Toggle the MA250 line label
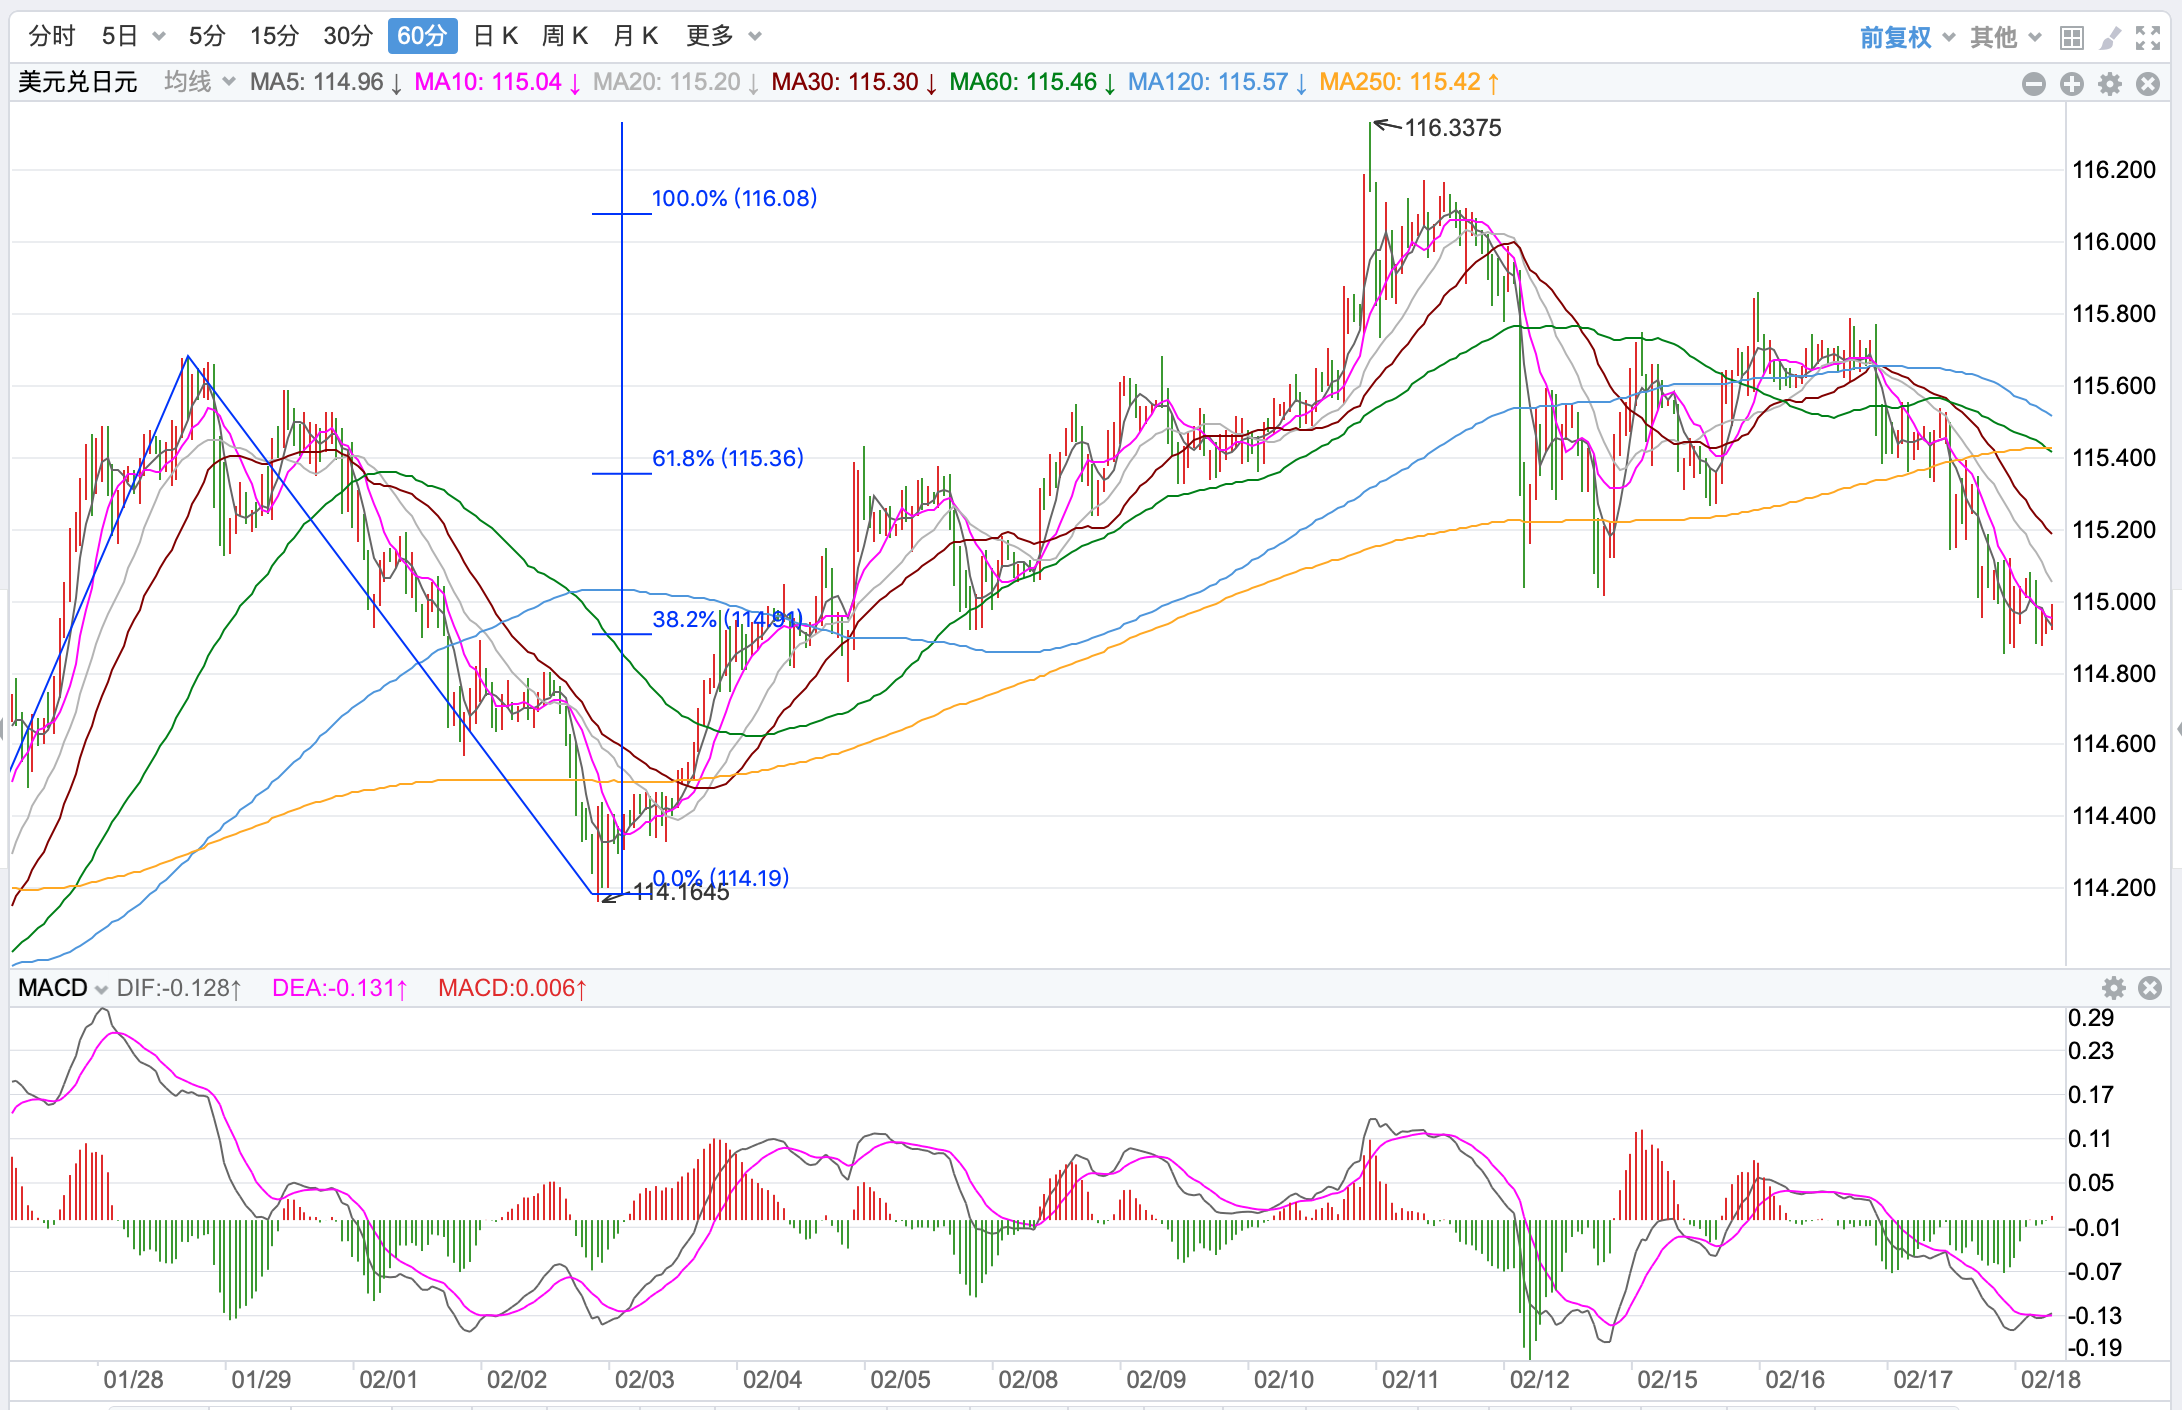 pyautogui.click(x=1408, y=82)
